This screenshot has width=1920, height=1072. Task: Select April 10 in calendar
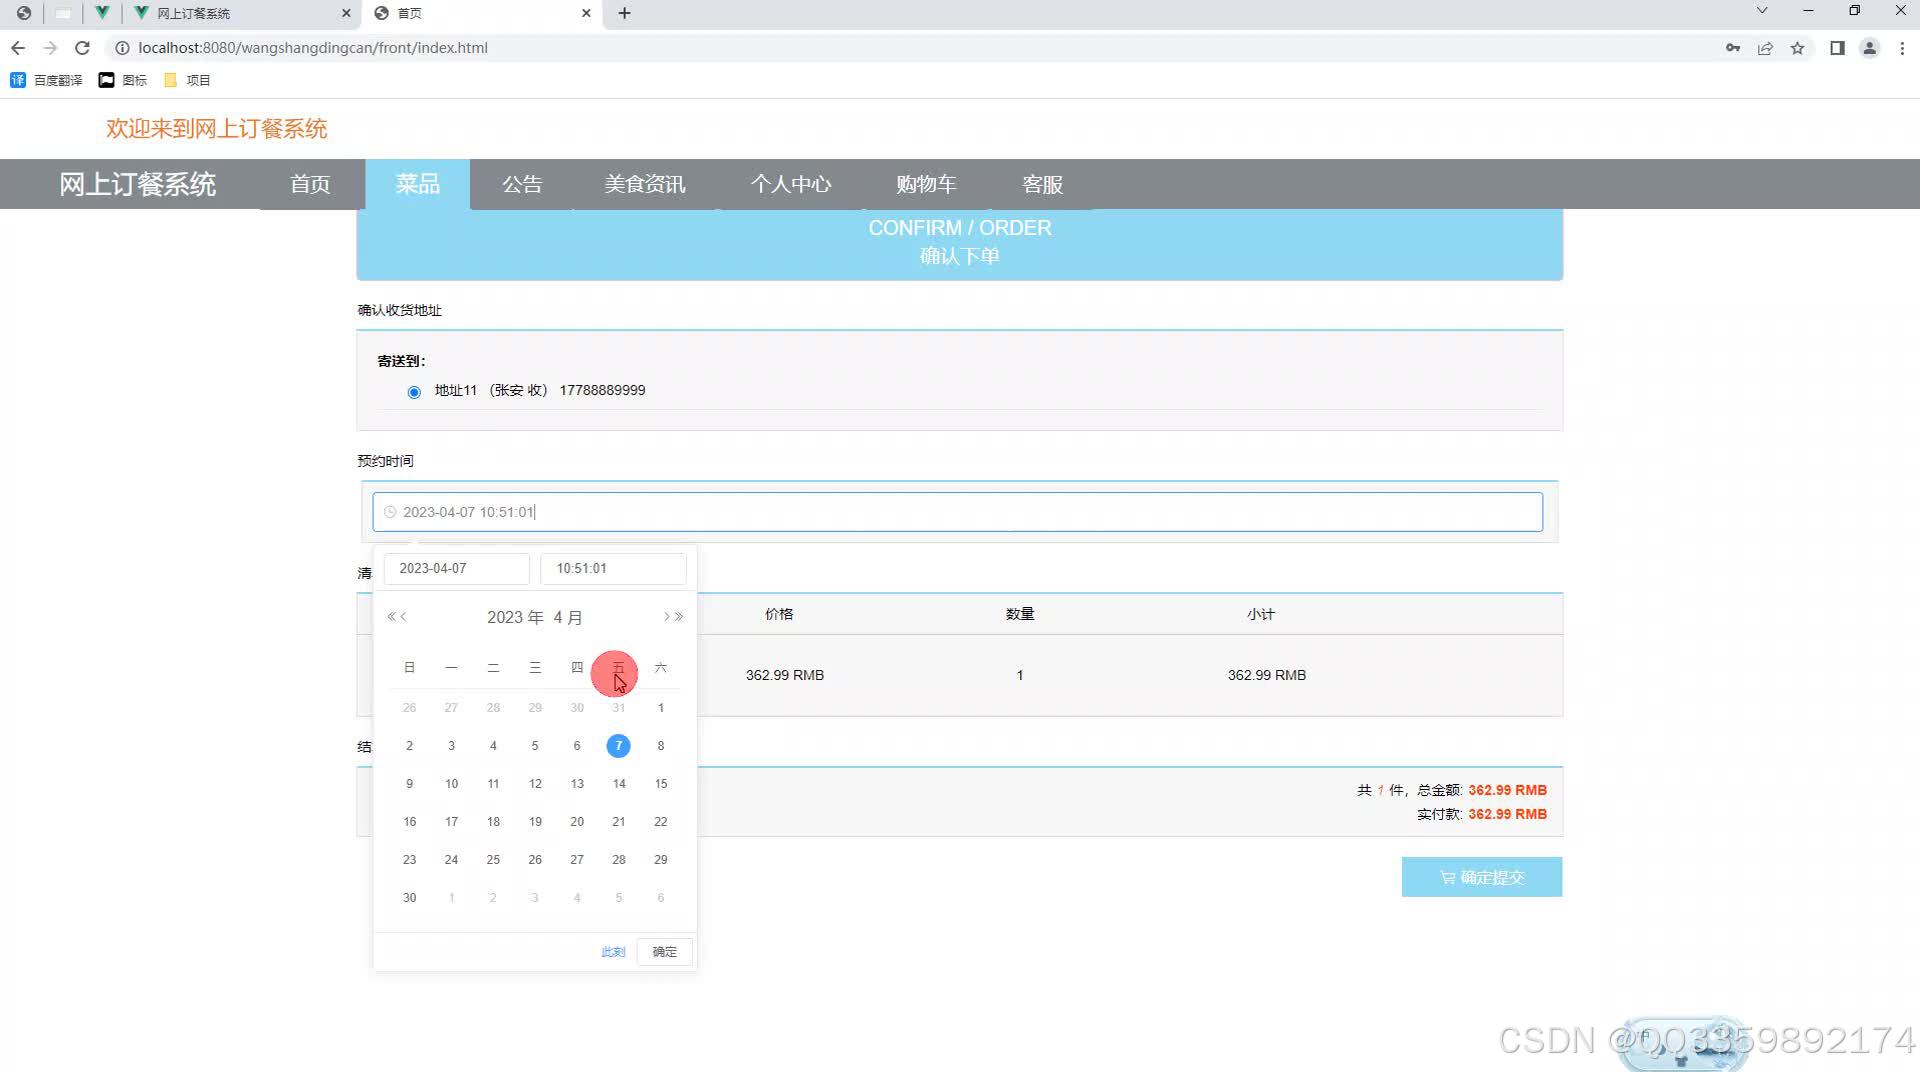tap(451, 784)
